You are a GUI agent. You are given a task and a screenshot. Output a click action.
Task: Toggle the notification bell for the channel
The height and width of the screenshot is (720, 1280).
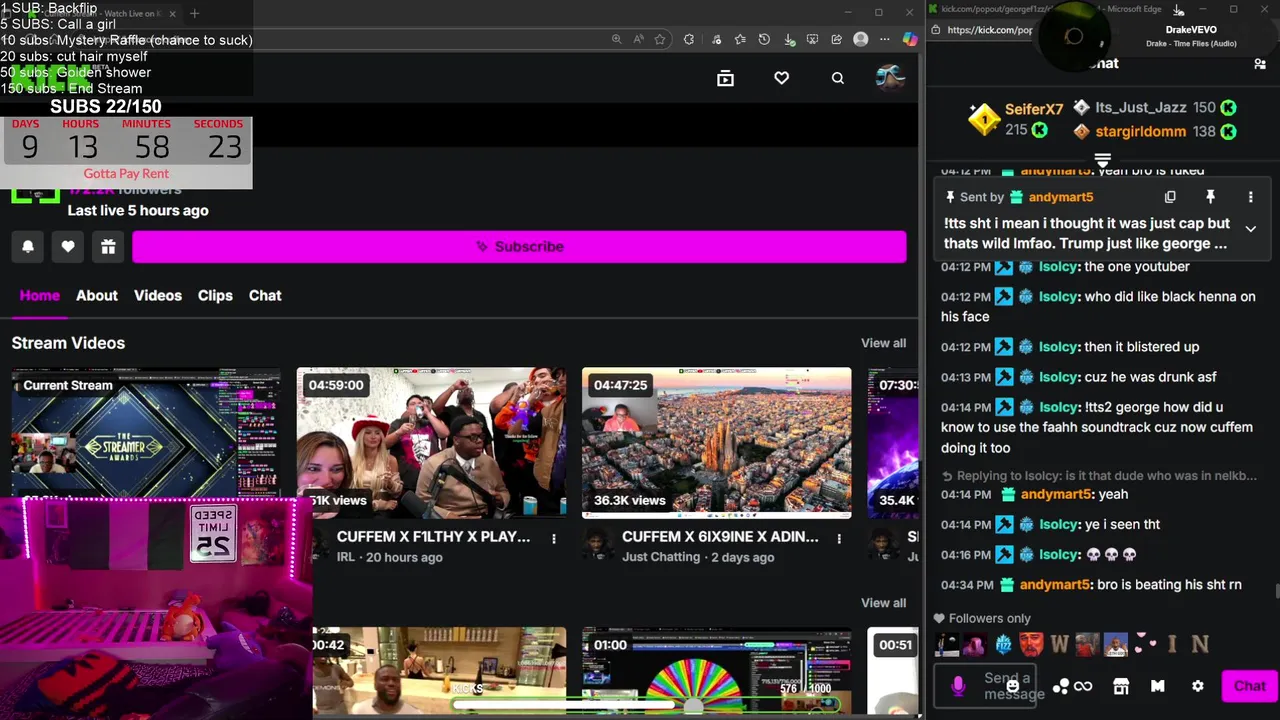[28, 246]
